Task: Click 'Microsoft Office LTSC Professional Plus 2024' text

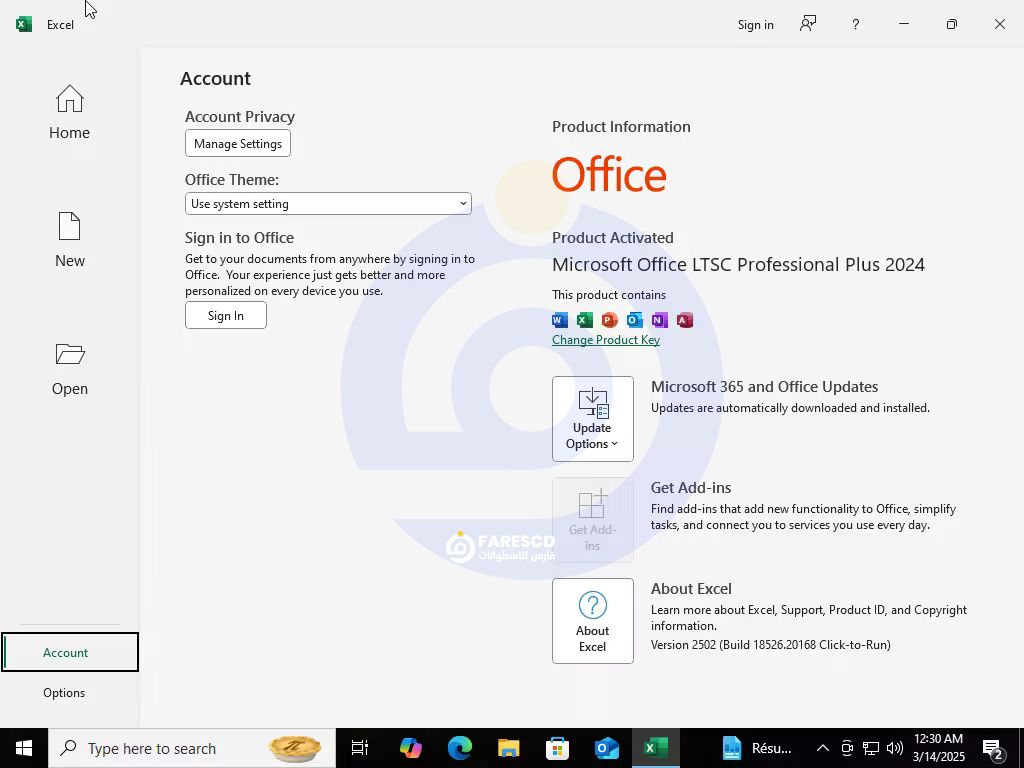Action: 738,264
